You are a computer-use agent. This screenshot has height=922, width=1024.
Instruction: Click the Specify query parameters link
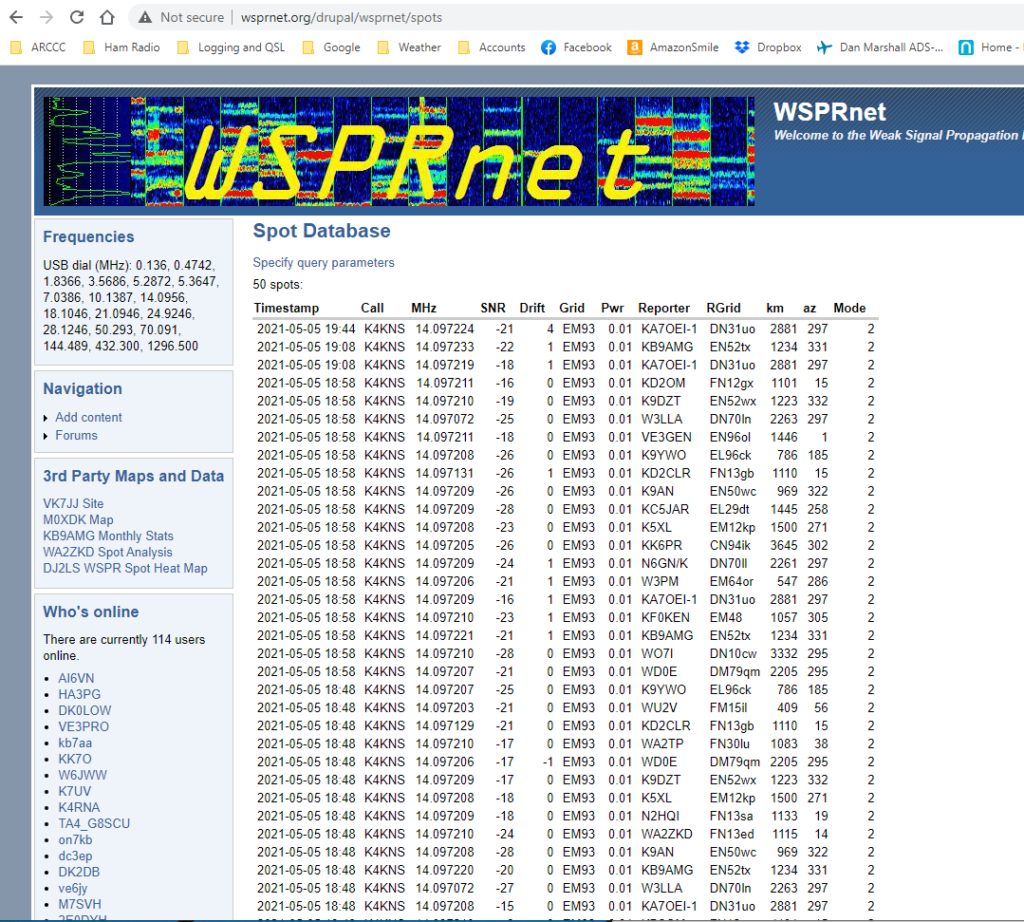tap(323, 263)
